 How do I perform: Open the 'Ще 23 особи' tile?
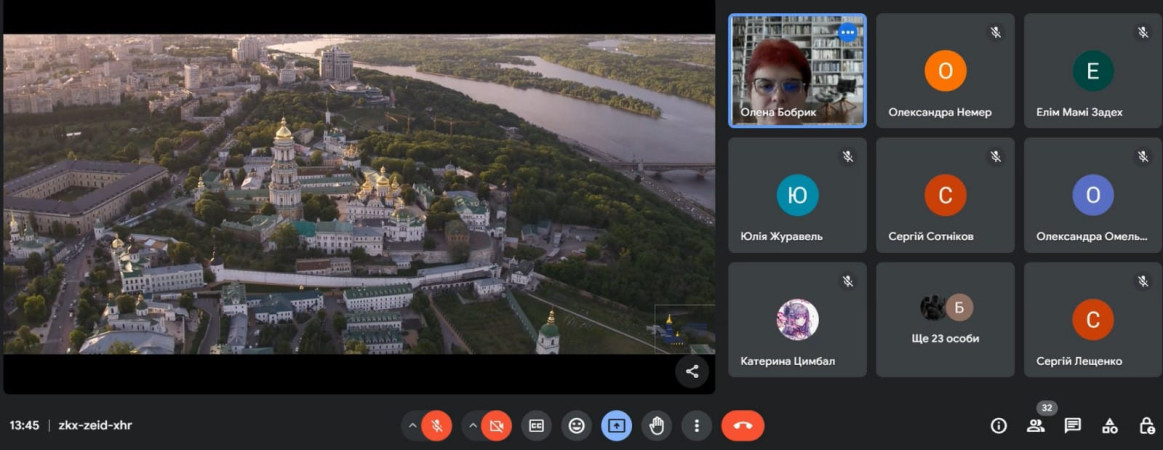tap(945, 320)
